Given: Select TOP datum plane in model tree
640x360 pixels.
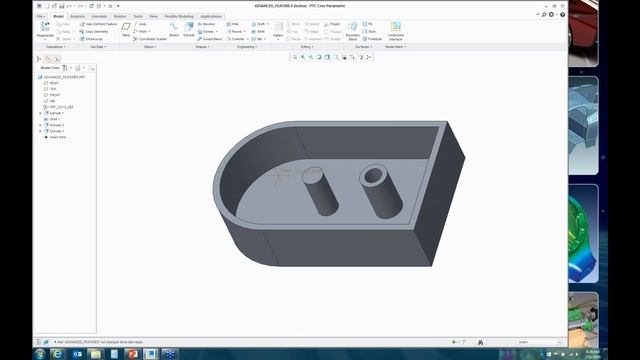Looking at the screenshot, I should click(x=50, y=89).
